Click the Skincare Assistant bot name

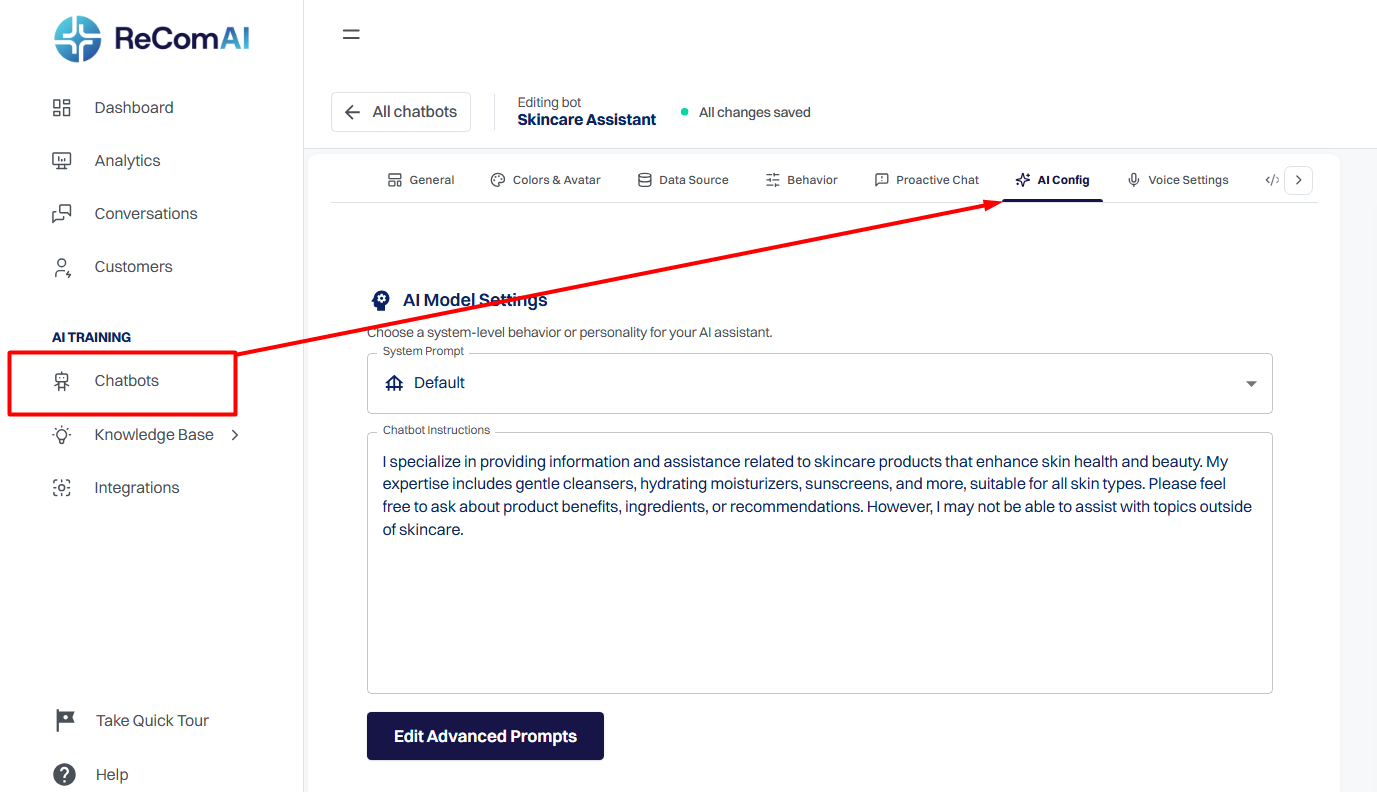click(x=587, y=120)
